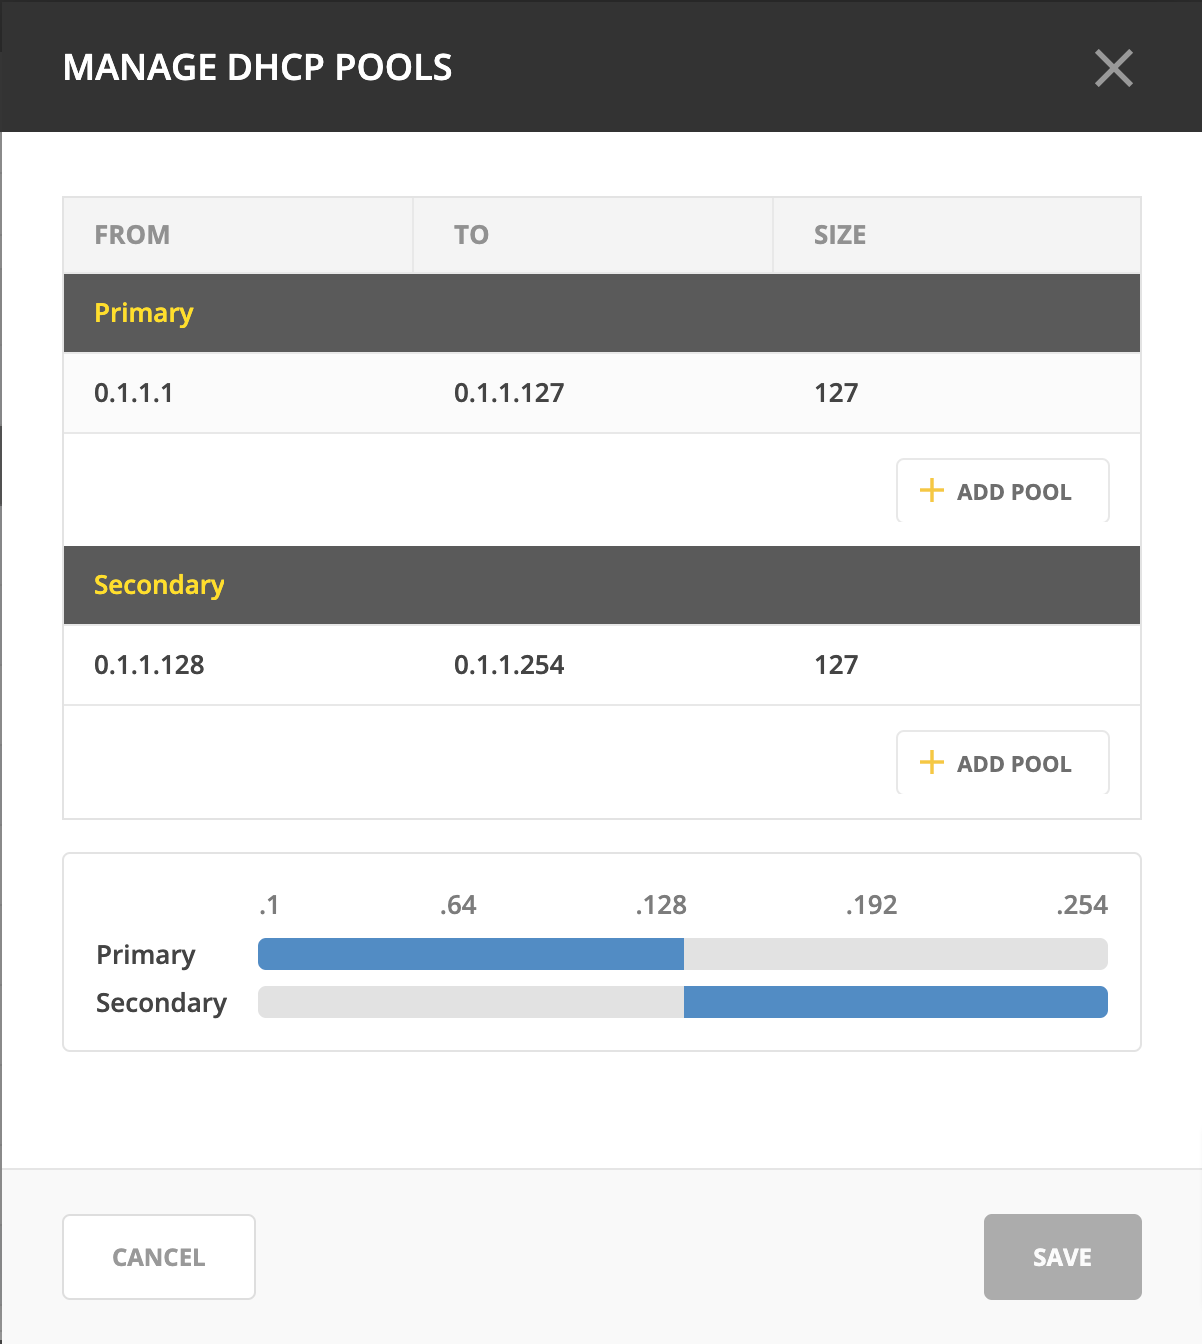Click the blue Secondary range bar segment
Viewport: 1202px width, 1344px height.
895,1002
